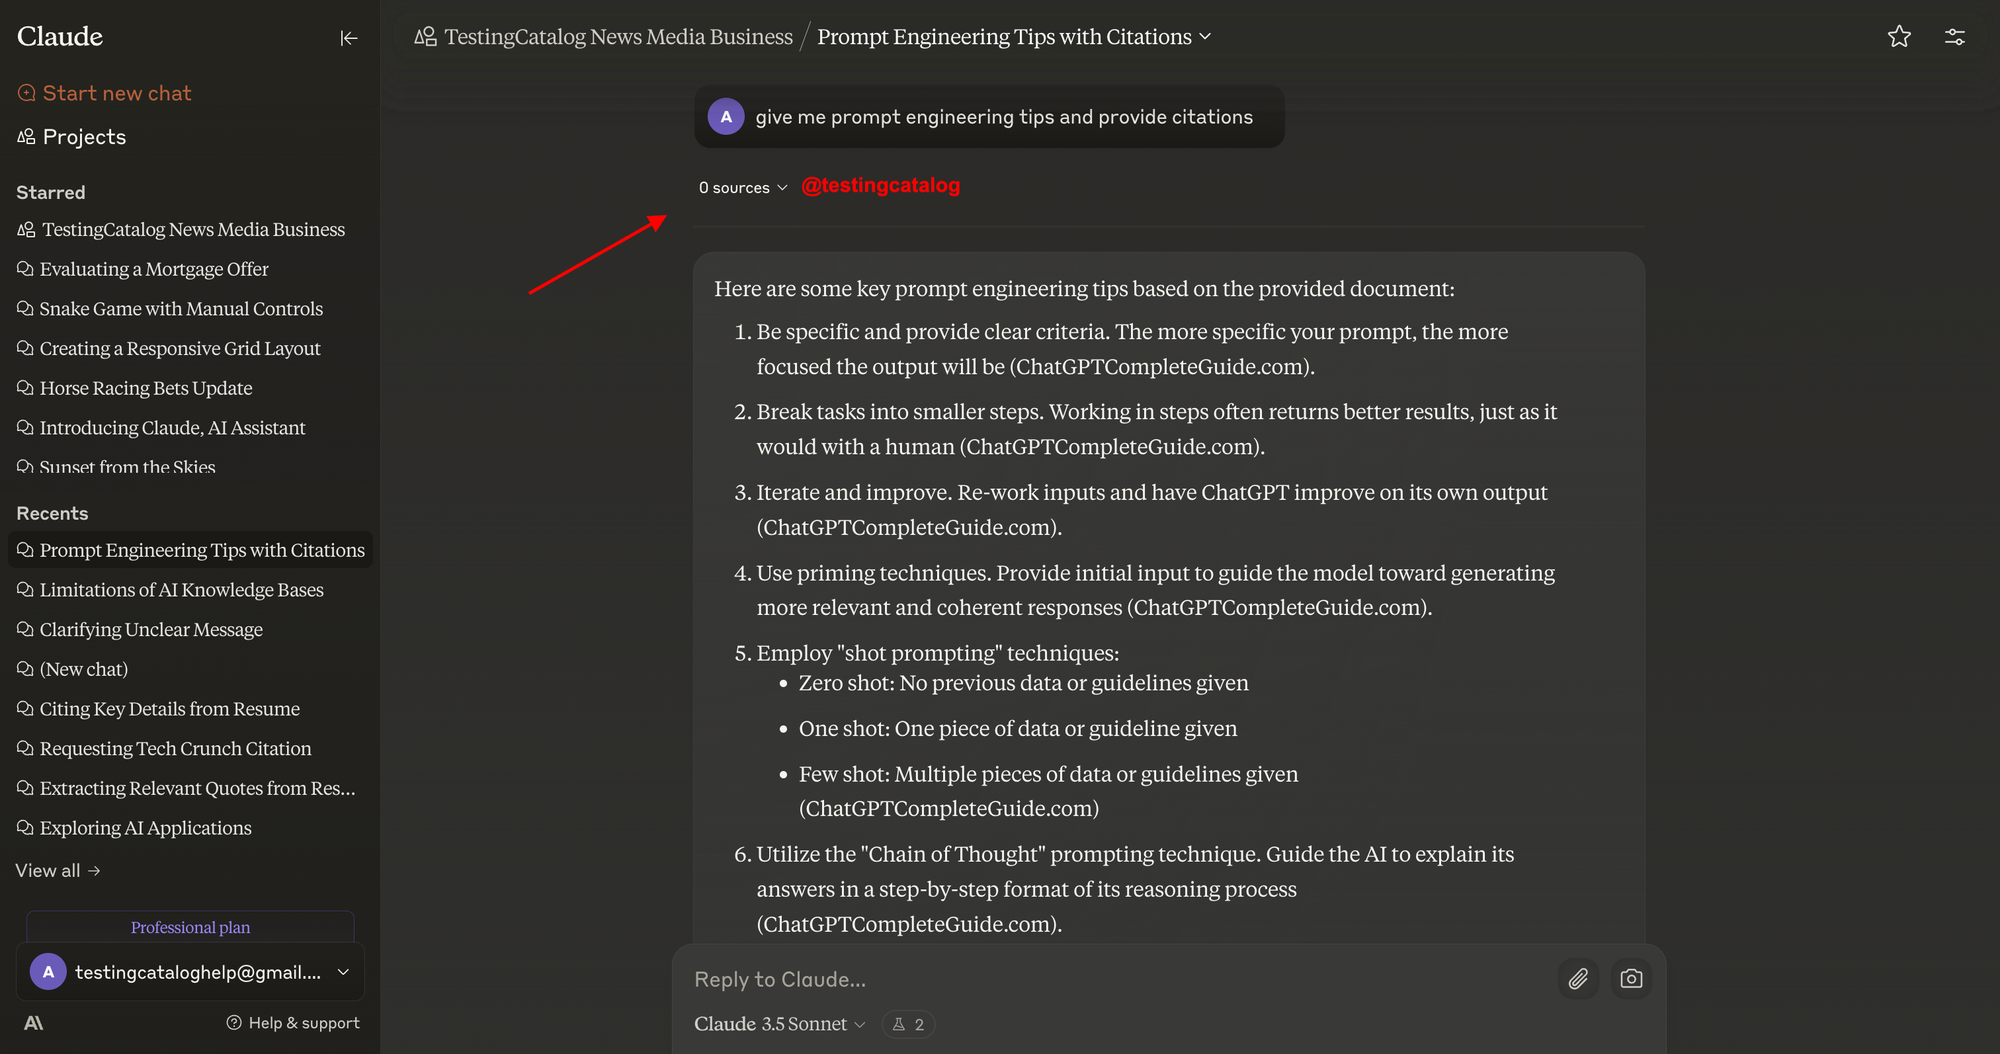Click the camera screenshot icon

tap(1631, 979)
